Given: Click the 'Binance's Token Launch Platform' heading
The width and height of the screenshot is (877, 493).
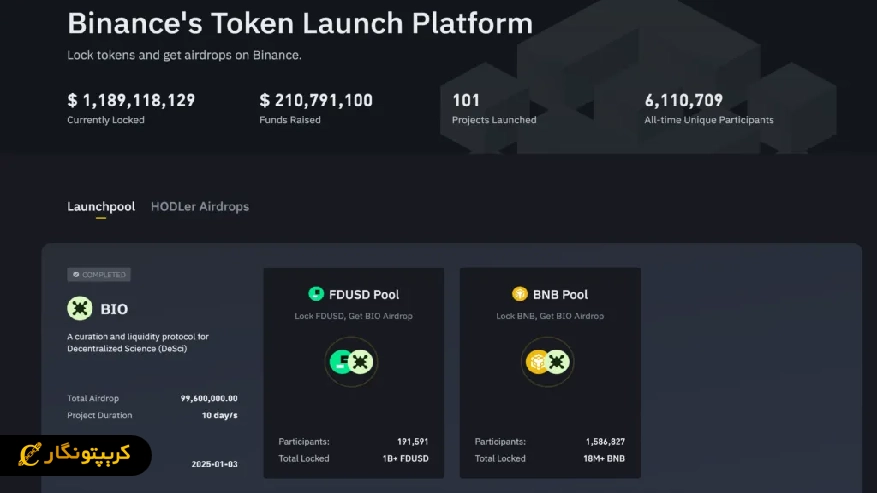Looking at the screenshot, I should (x=300, y=24).
